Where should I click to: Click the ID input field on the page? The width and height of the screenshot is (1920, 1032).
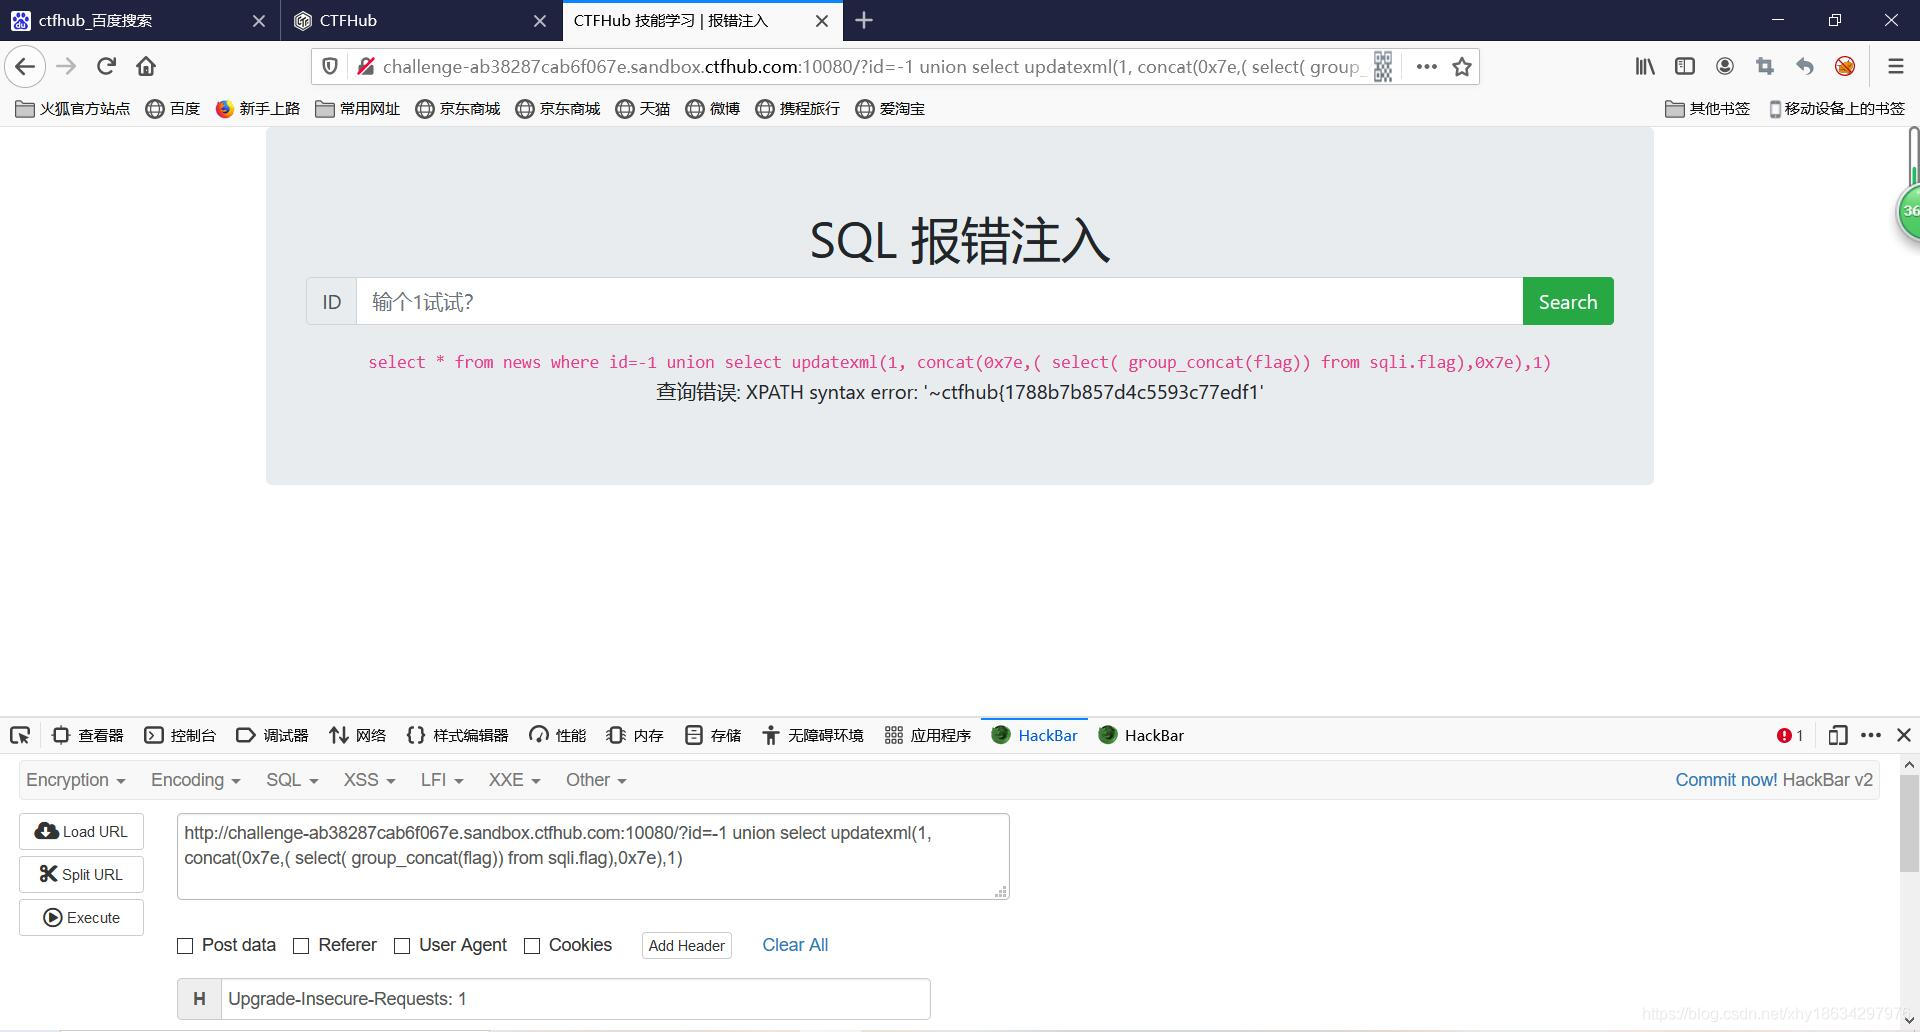(900, 301)
